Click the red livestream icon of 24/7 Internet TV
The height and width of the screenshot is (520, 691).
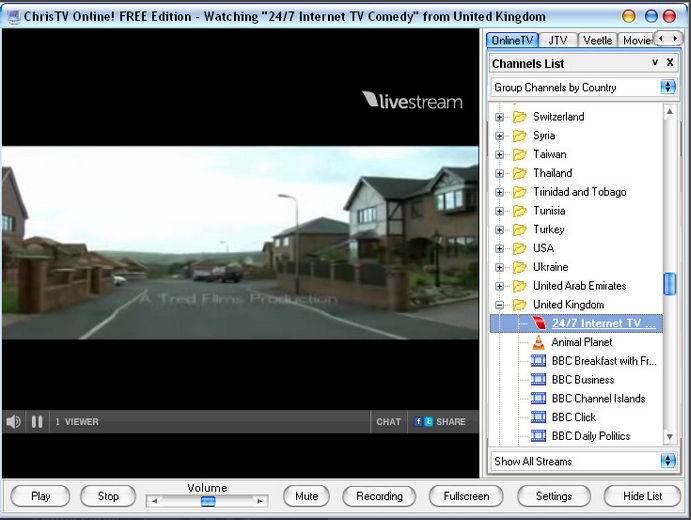pyautogui.click(x=539, y=323)
